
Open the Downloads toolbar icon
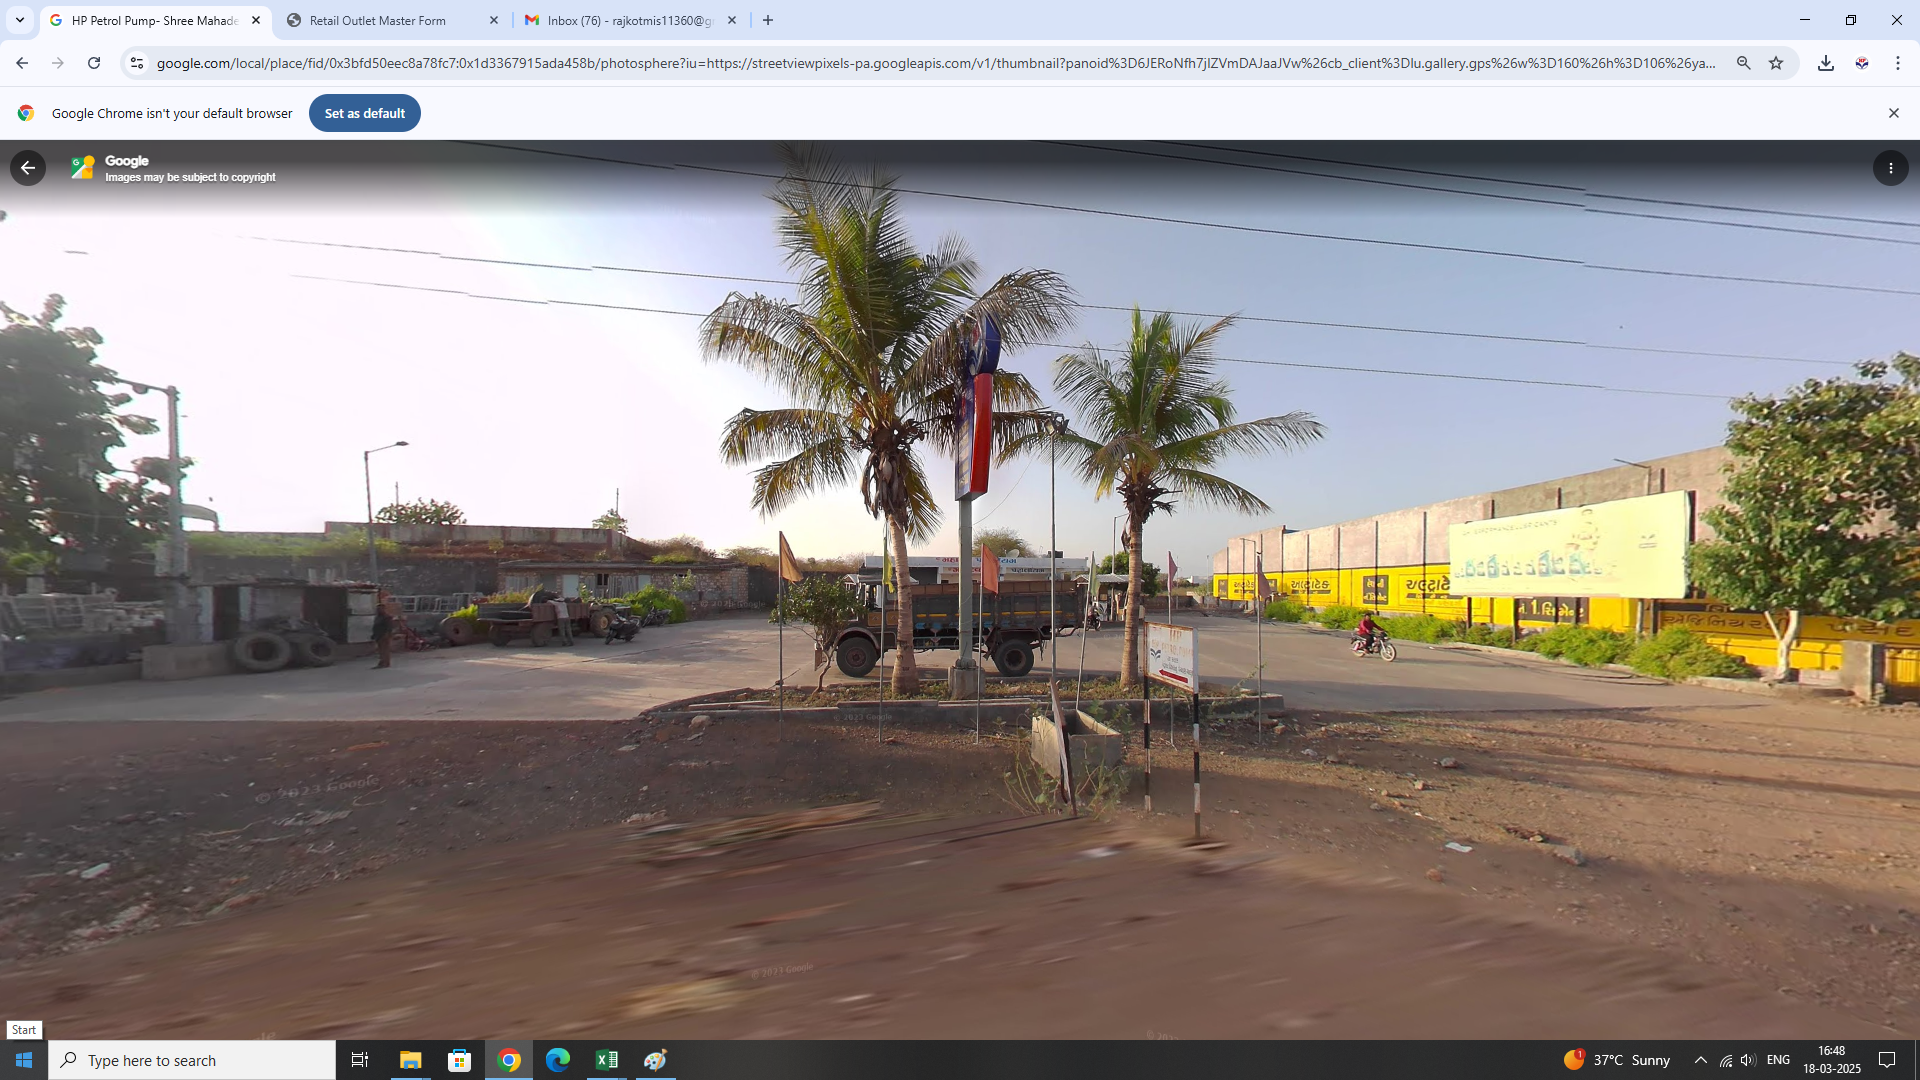pyautogui.click(x=1826, y=62)
